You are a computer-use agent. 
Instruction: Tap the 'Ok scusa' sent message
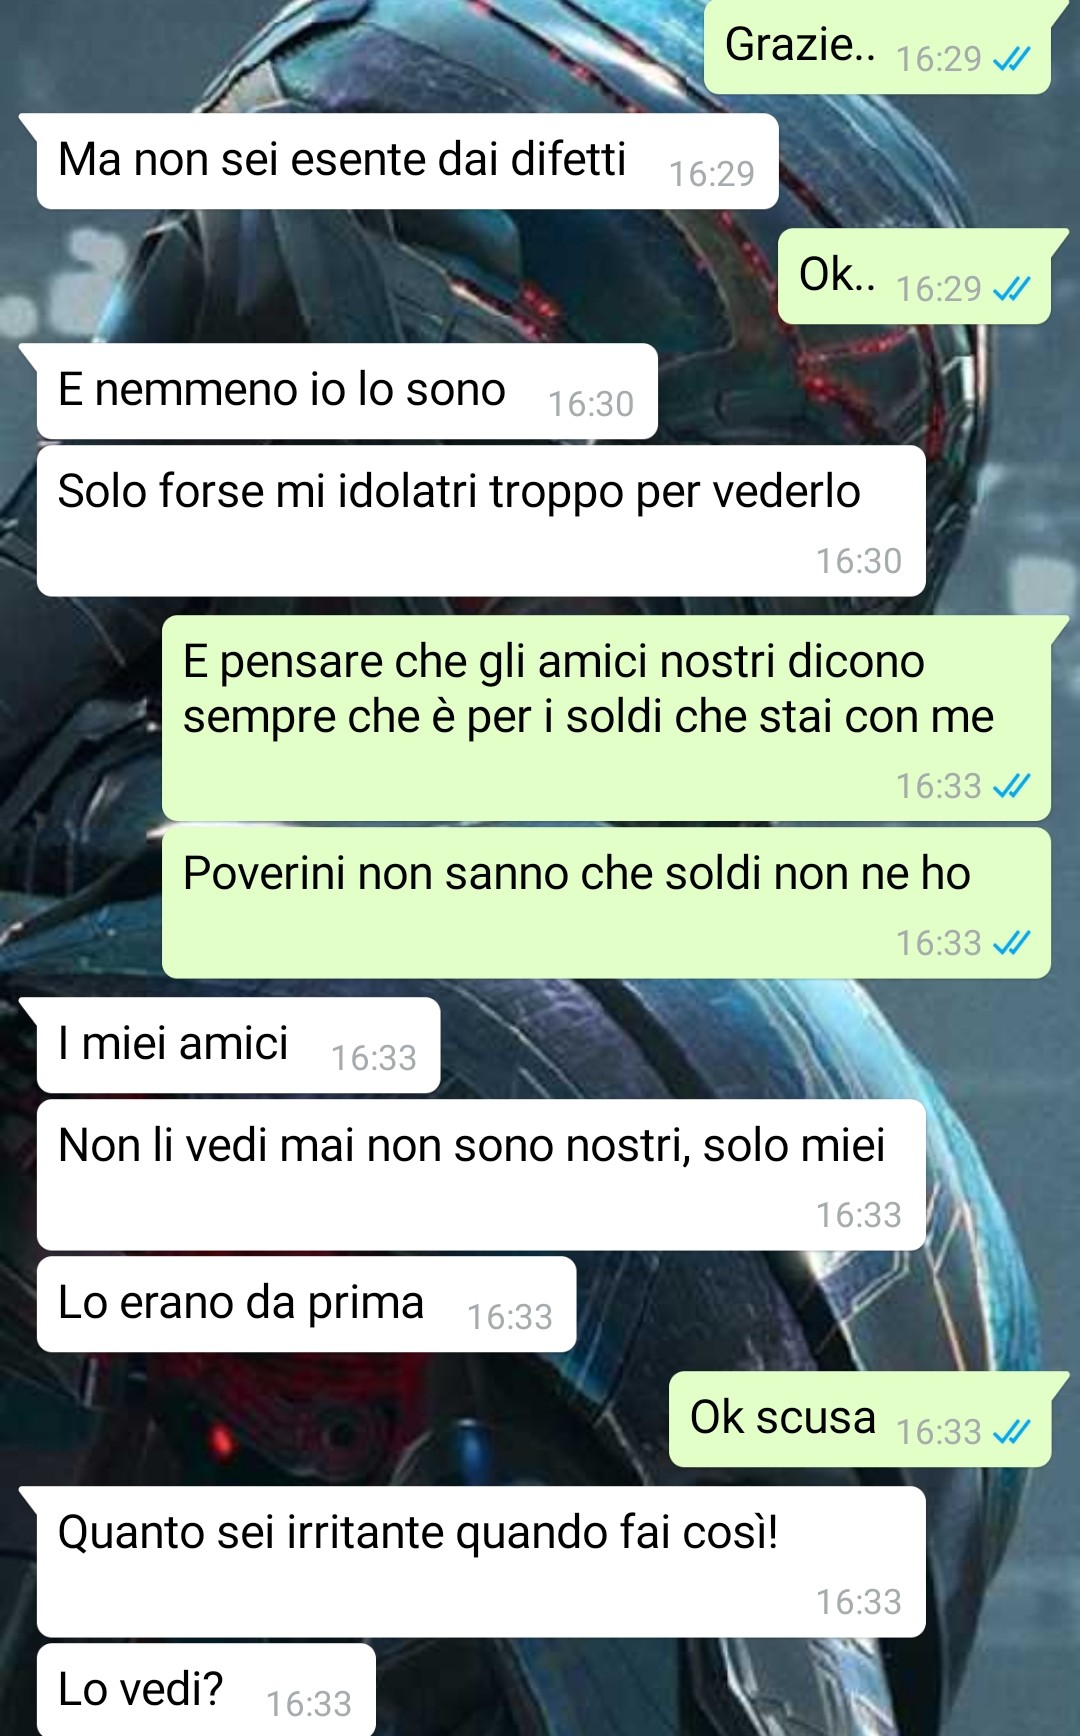tap(860, 1419)
